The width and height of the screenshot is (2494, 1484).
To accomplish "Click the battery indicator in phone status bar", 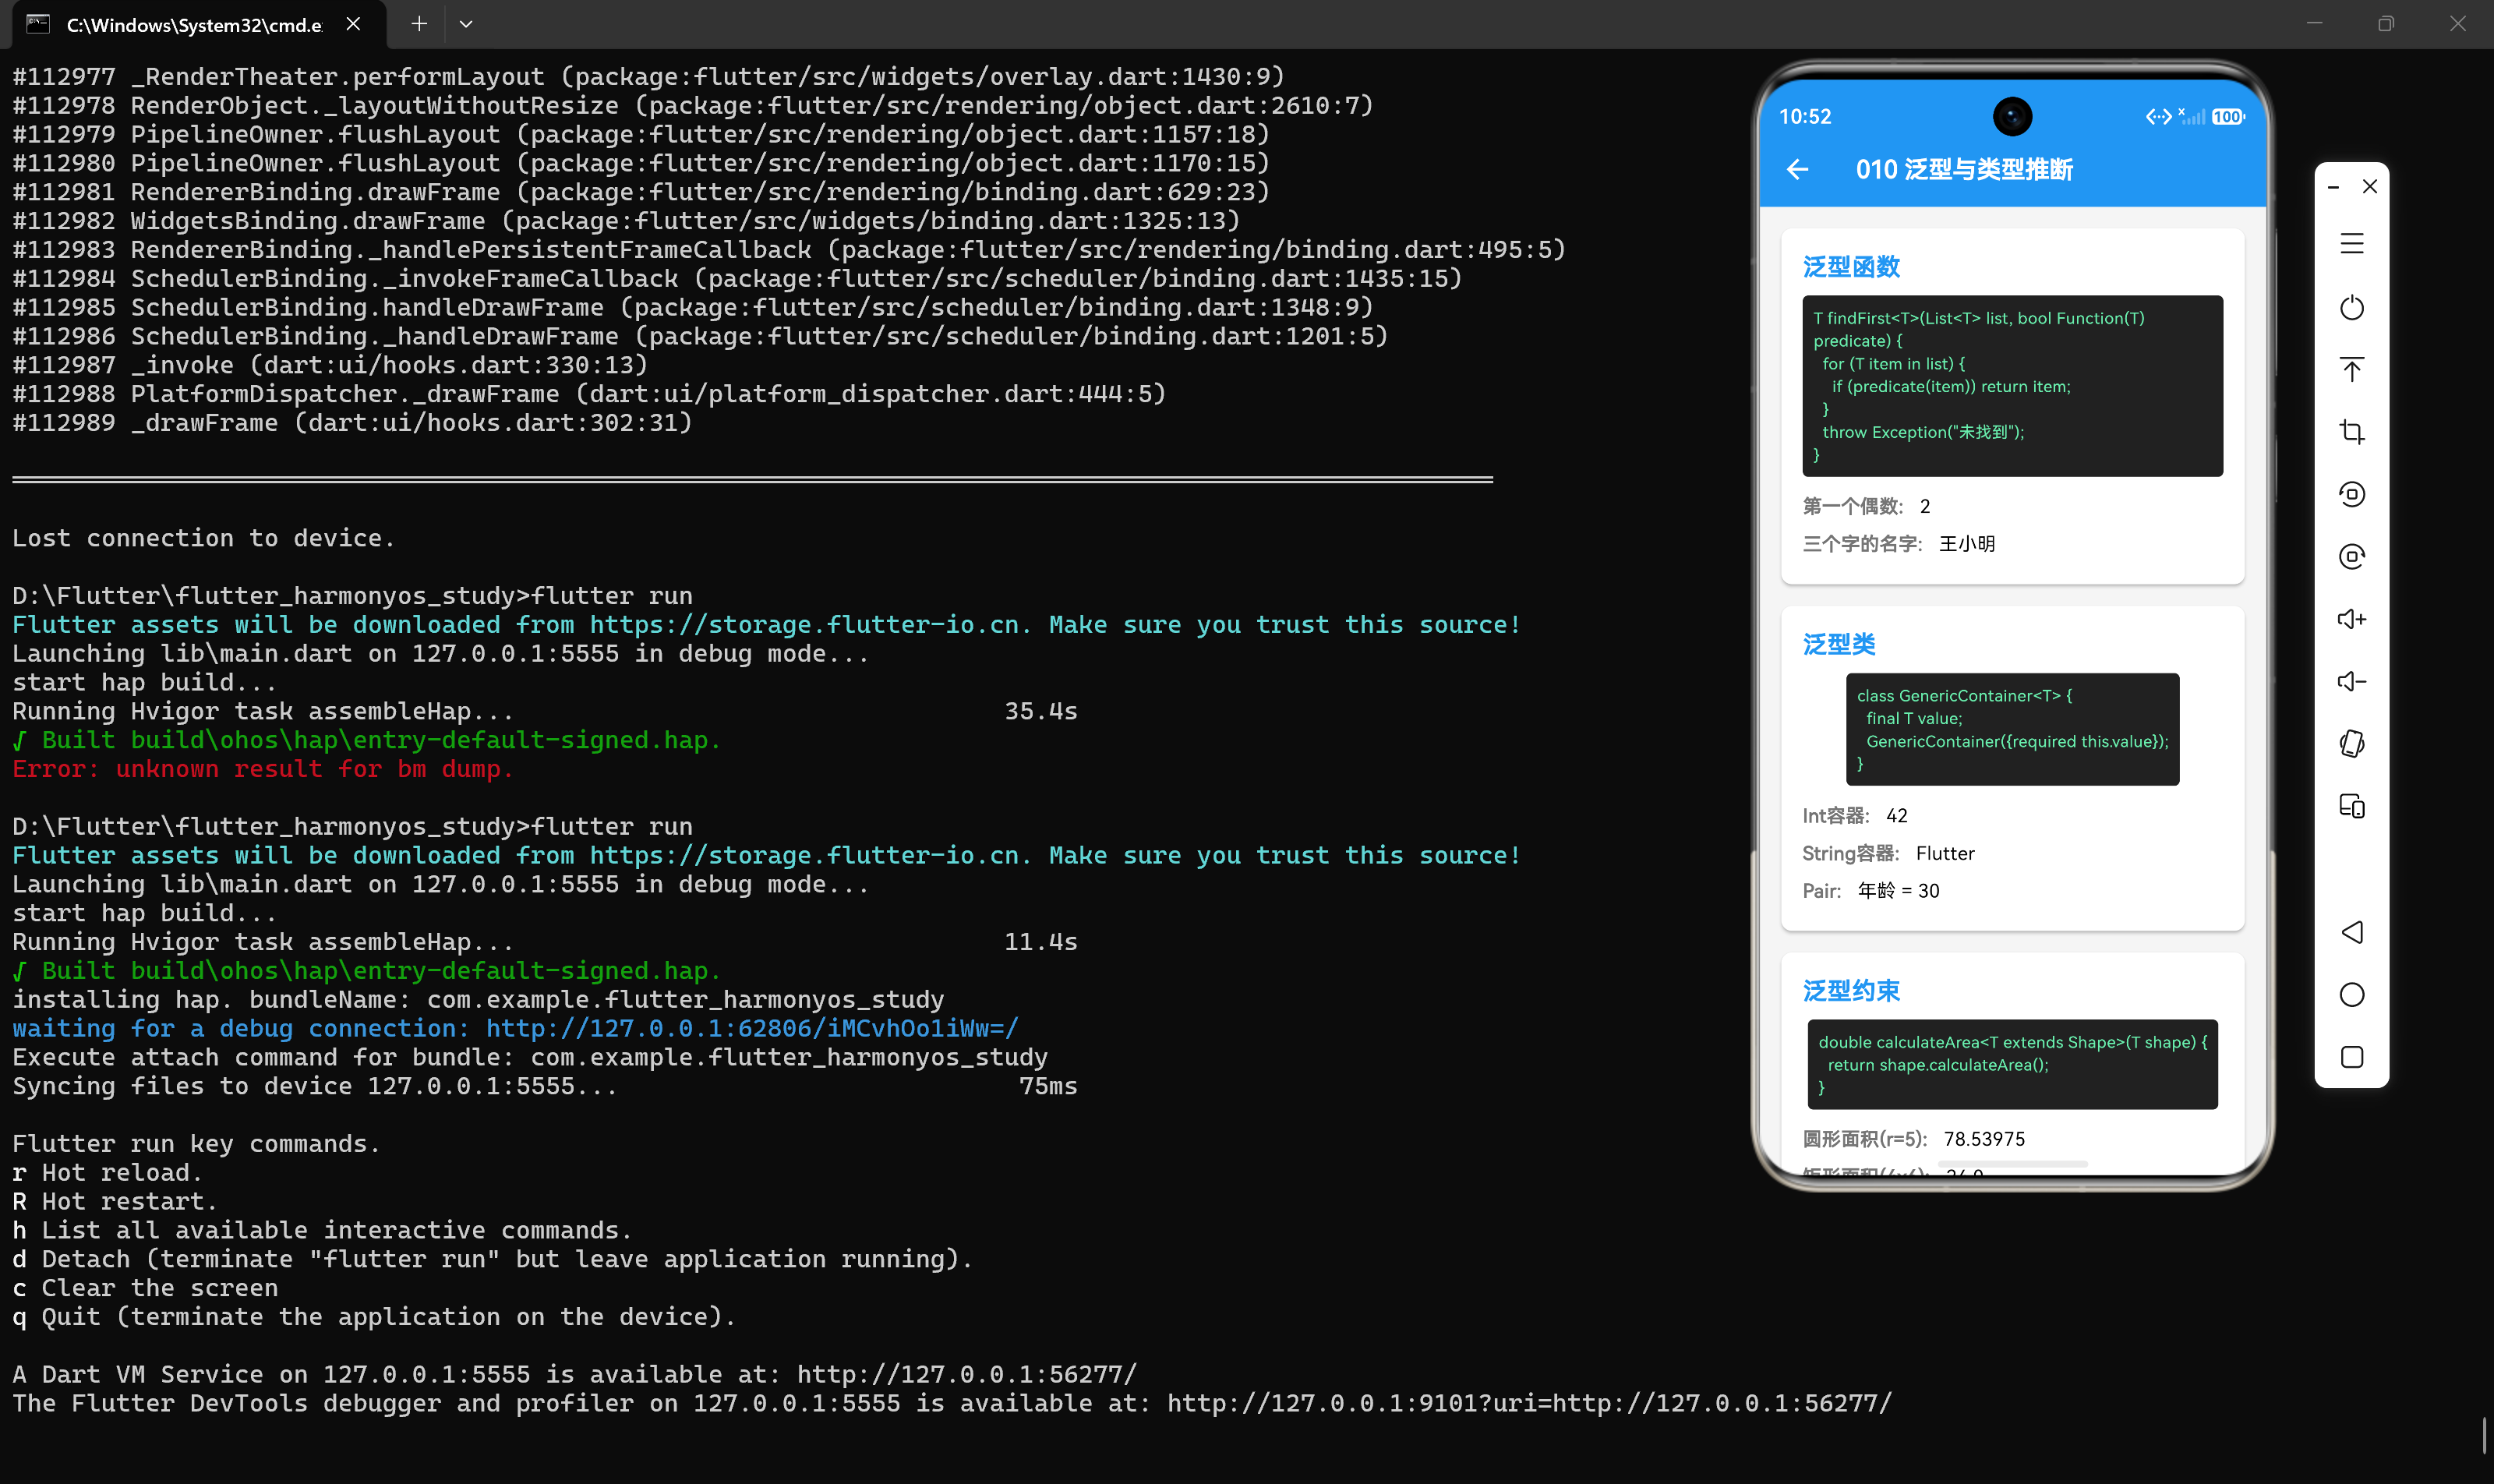I will (x=2228, y=117).
